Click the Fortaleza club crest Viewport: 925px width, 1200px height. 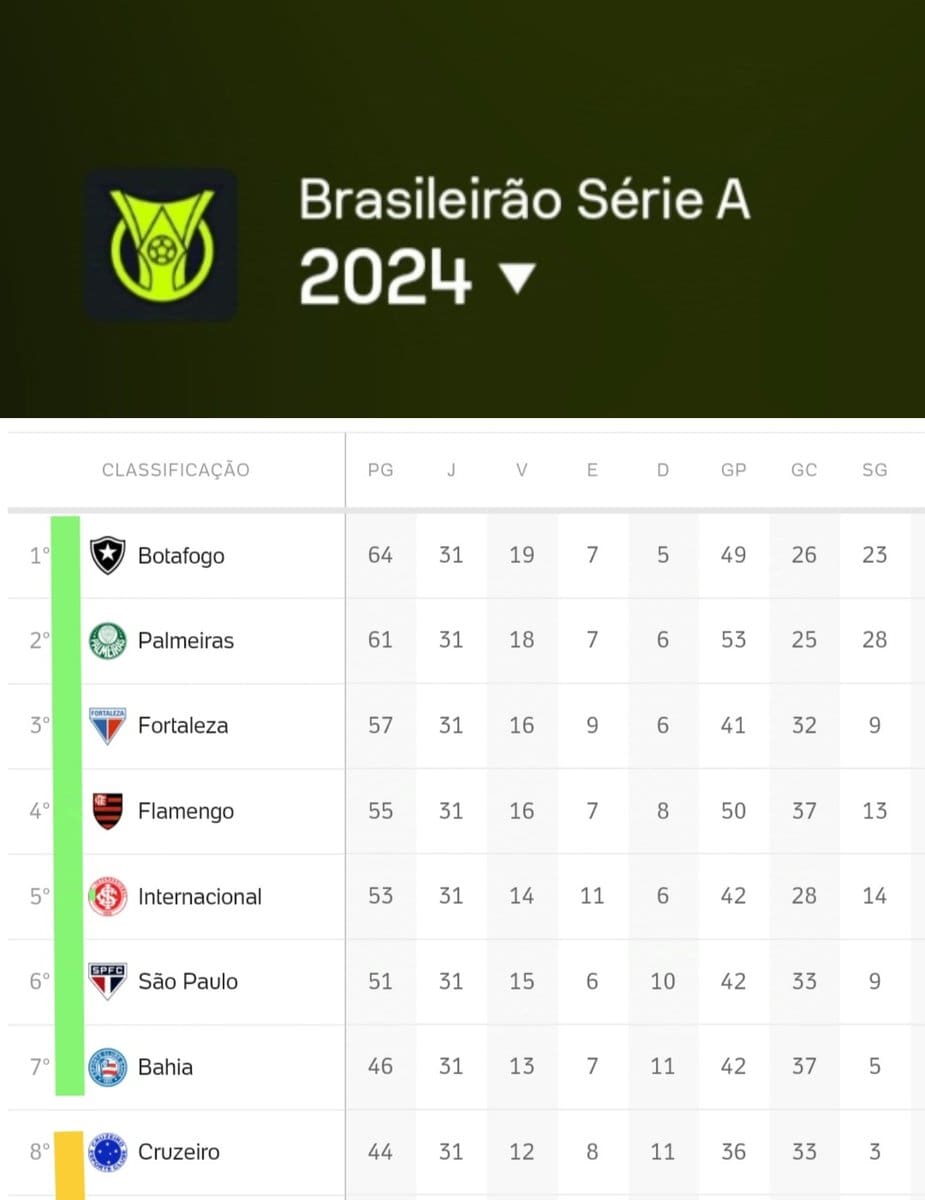[x=108, y=725]
